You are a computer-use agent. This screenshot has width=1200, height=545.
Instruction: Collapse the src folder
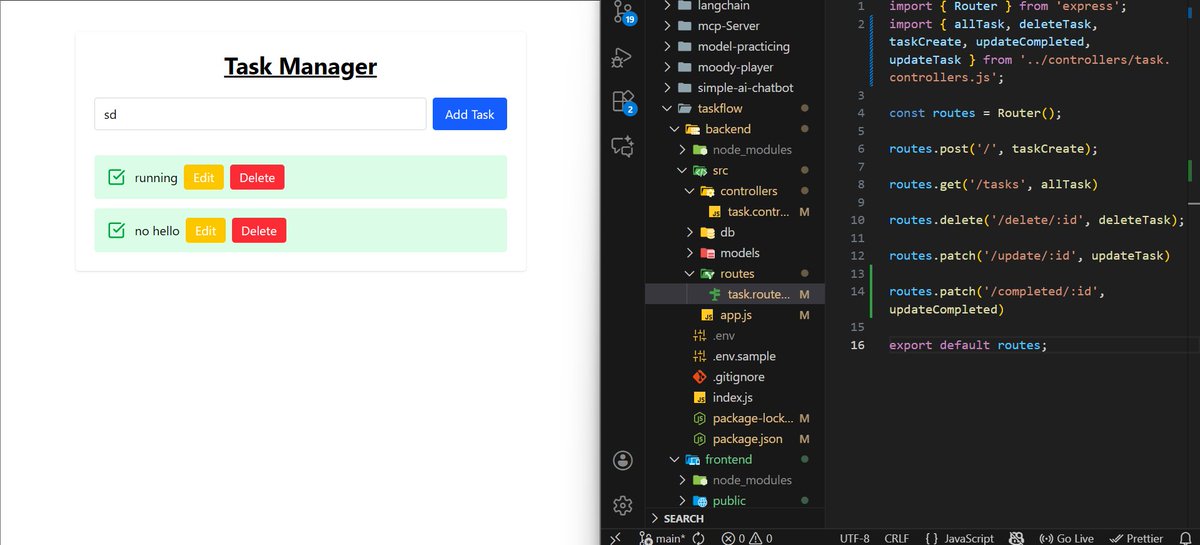(x=682, y=170)
